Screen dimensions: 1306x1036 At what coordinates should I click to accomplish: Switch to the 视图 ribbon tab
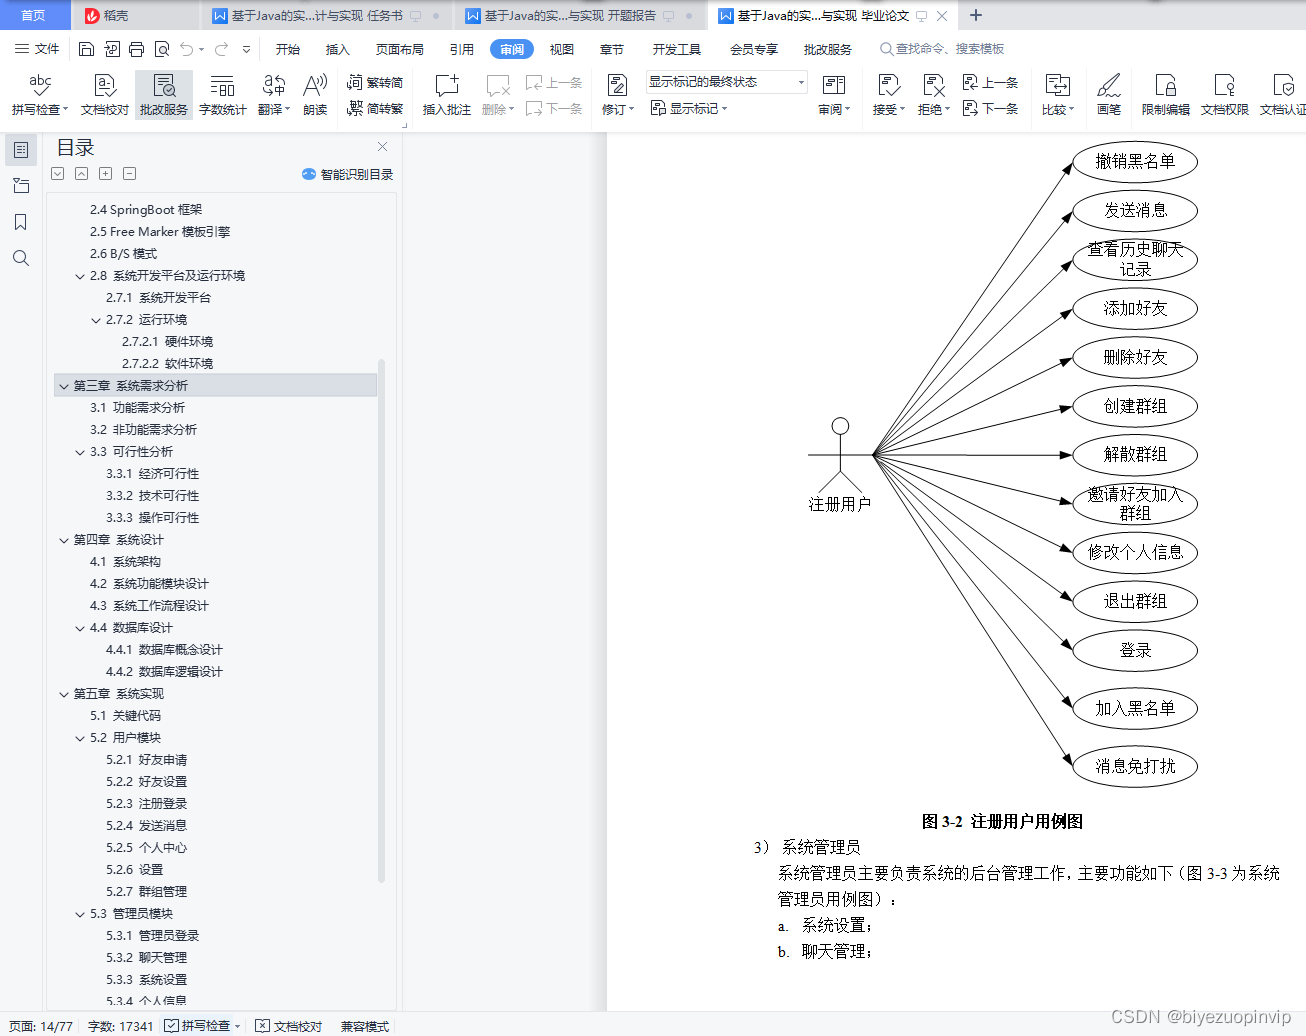click(x=562, y=49)
